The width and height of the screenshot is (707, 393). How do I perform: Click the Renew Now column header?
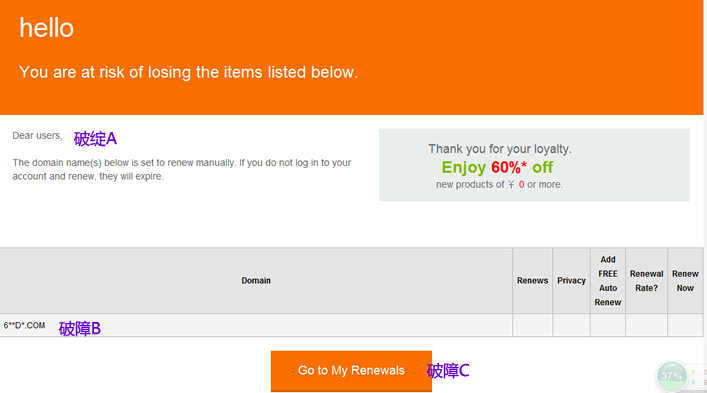pyautogui.click(x=685, y=280)
